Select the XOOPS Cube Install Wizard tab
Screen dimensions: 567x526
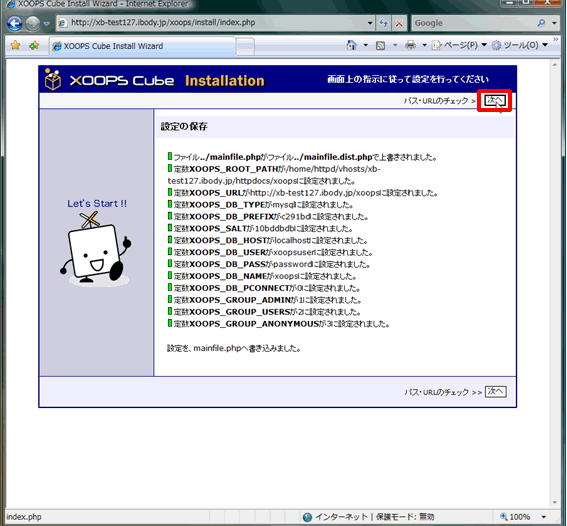142,46
